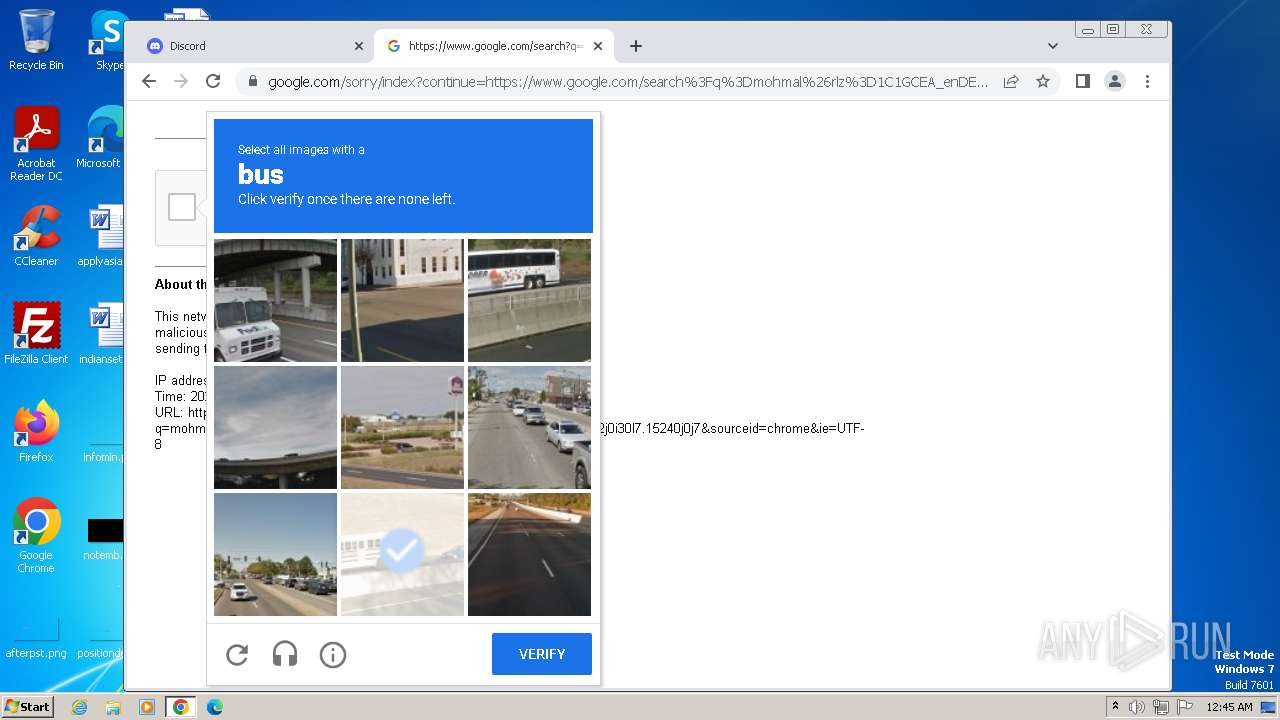Open the Chrome profile menu
The height and width of the screenshot is (720, 1280).
pos(1115,82)
